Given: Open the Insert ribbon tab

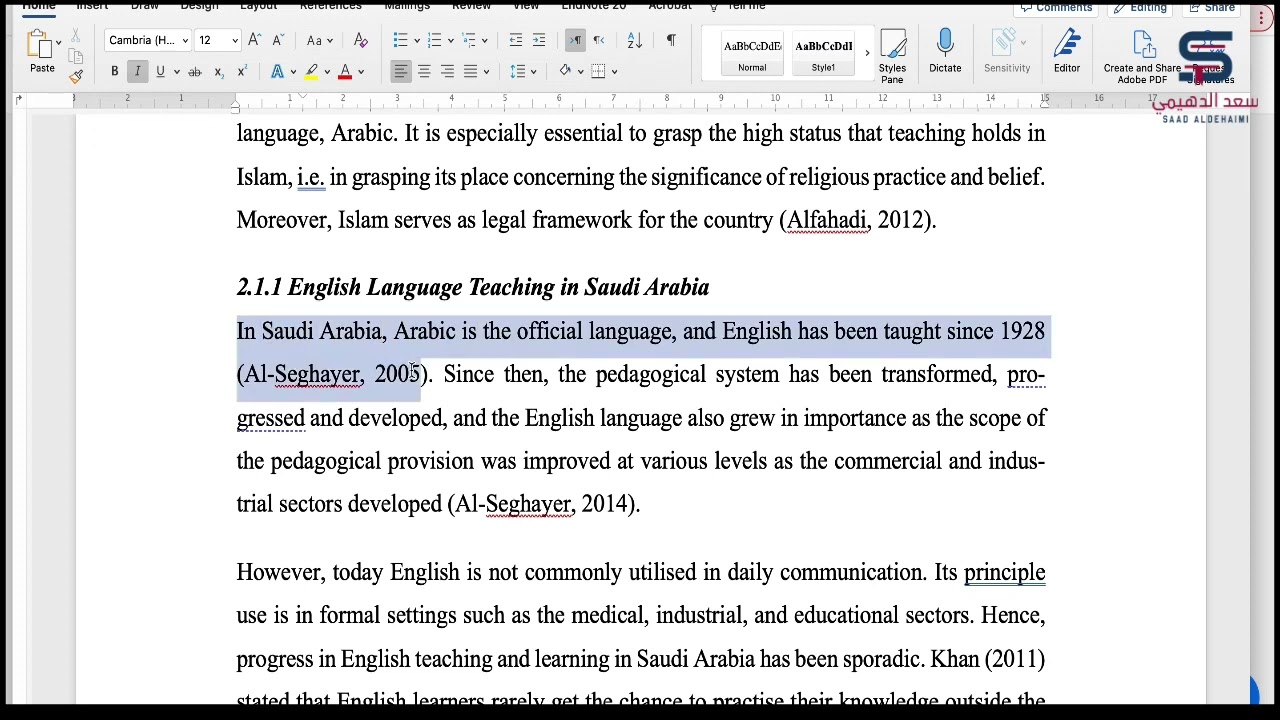Looking at the screenshot, I should (92, 6).
